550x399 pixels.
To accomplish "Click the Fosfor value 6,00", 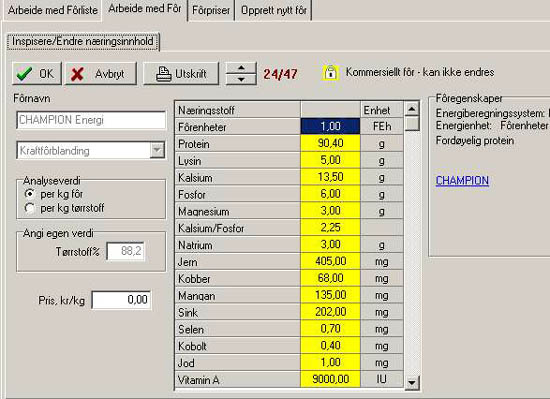I will click(x=330, y=194).
